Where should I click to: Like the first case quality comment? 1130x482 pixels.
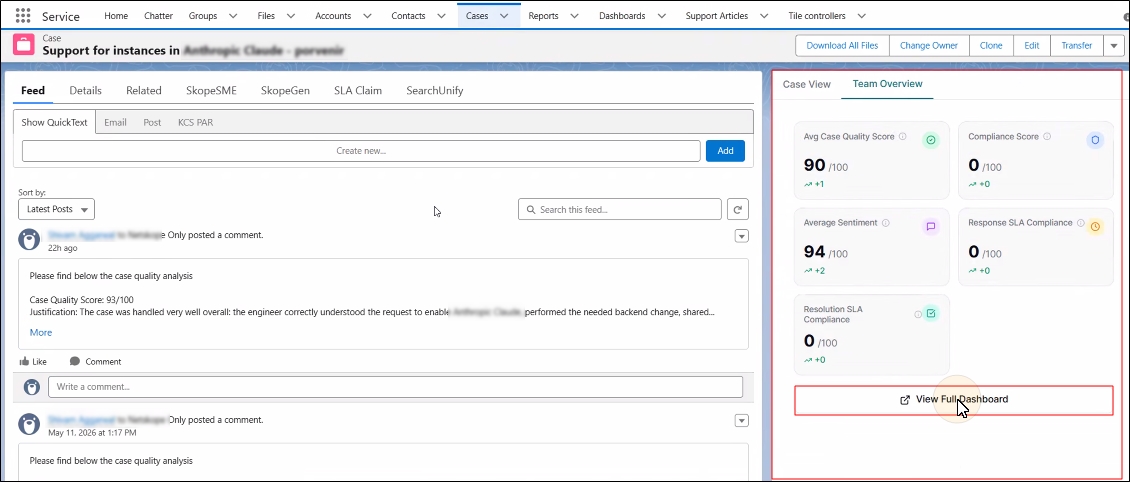coord(32,362)
